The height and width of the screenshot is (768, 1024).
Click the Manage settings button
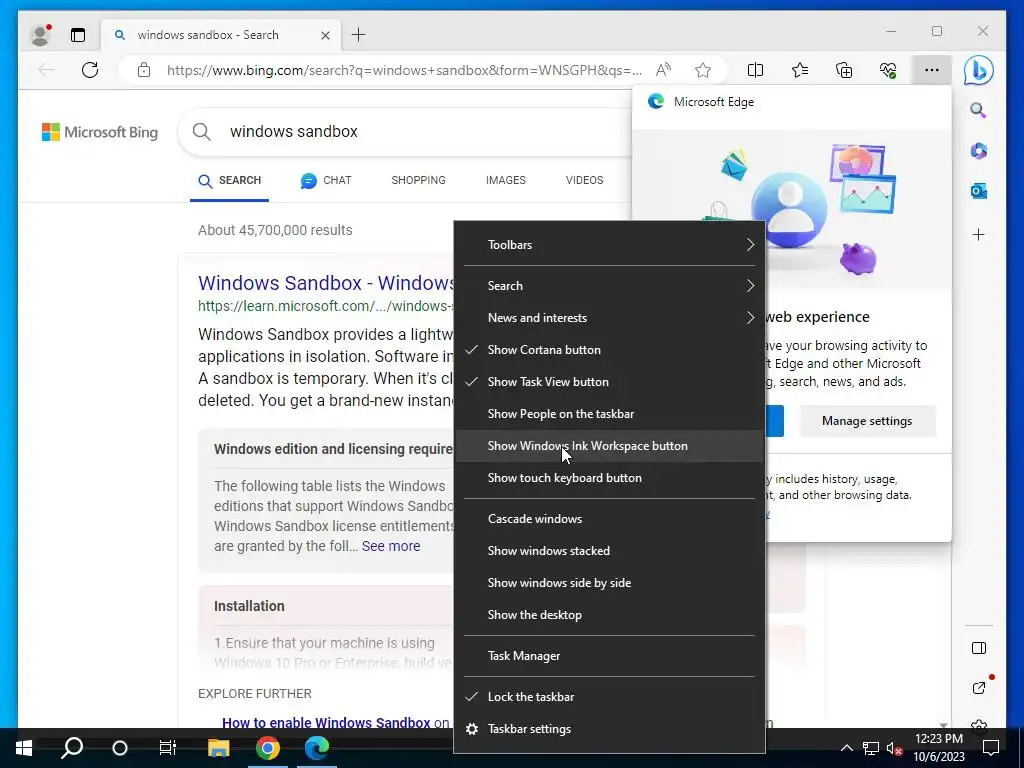point(867,421)
